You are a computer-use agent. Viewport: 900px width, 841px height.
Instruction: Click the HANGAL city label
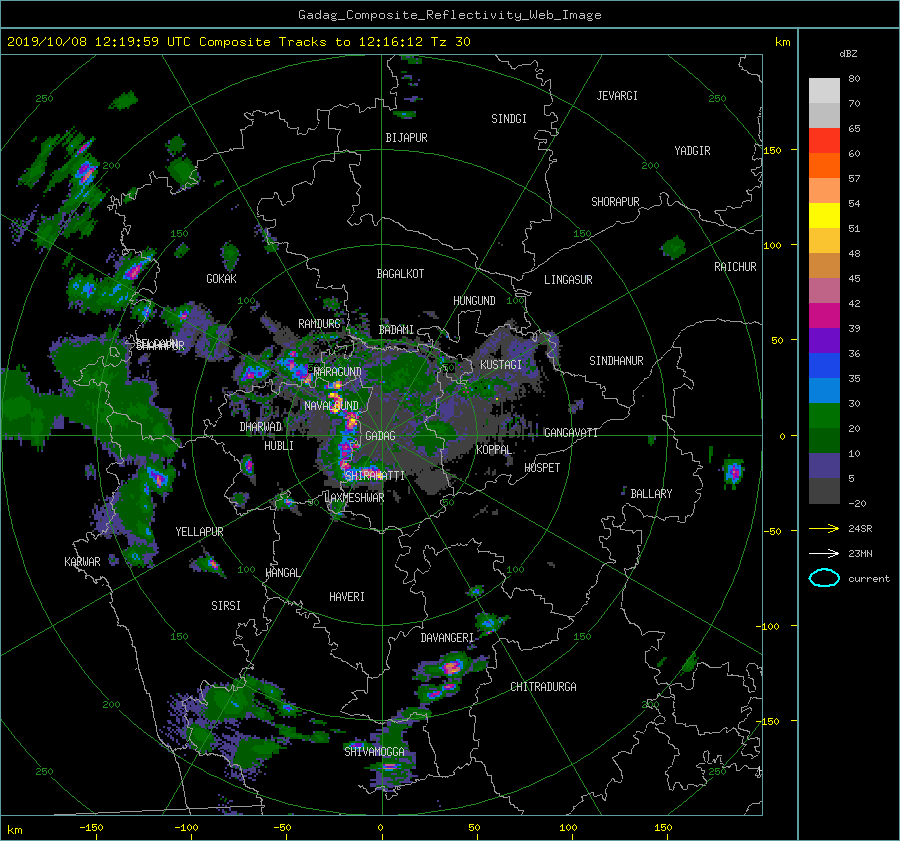coord(282,573)
